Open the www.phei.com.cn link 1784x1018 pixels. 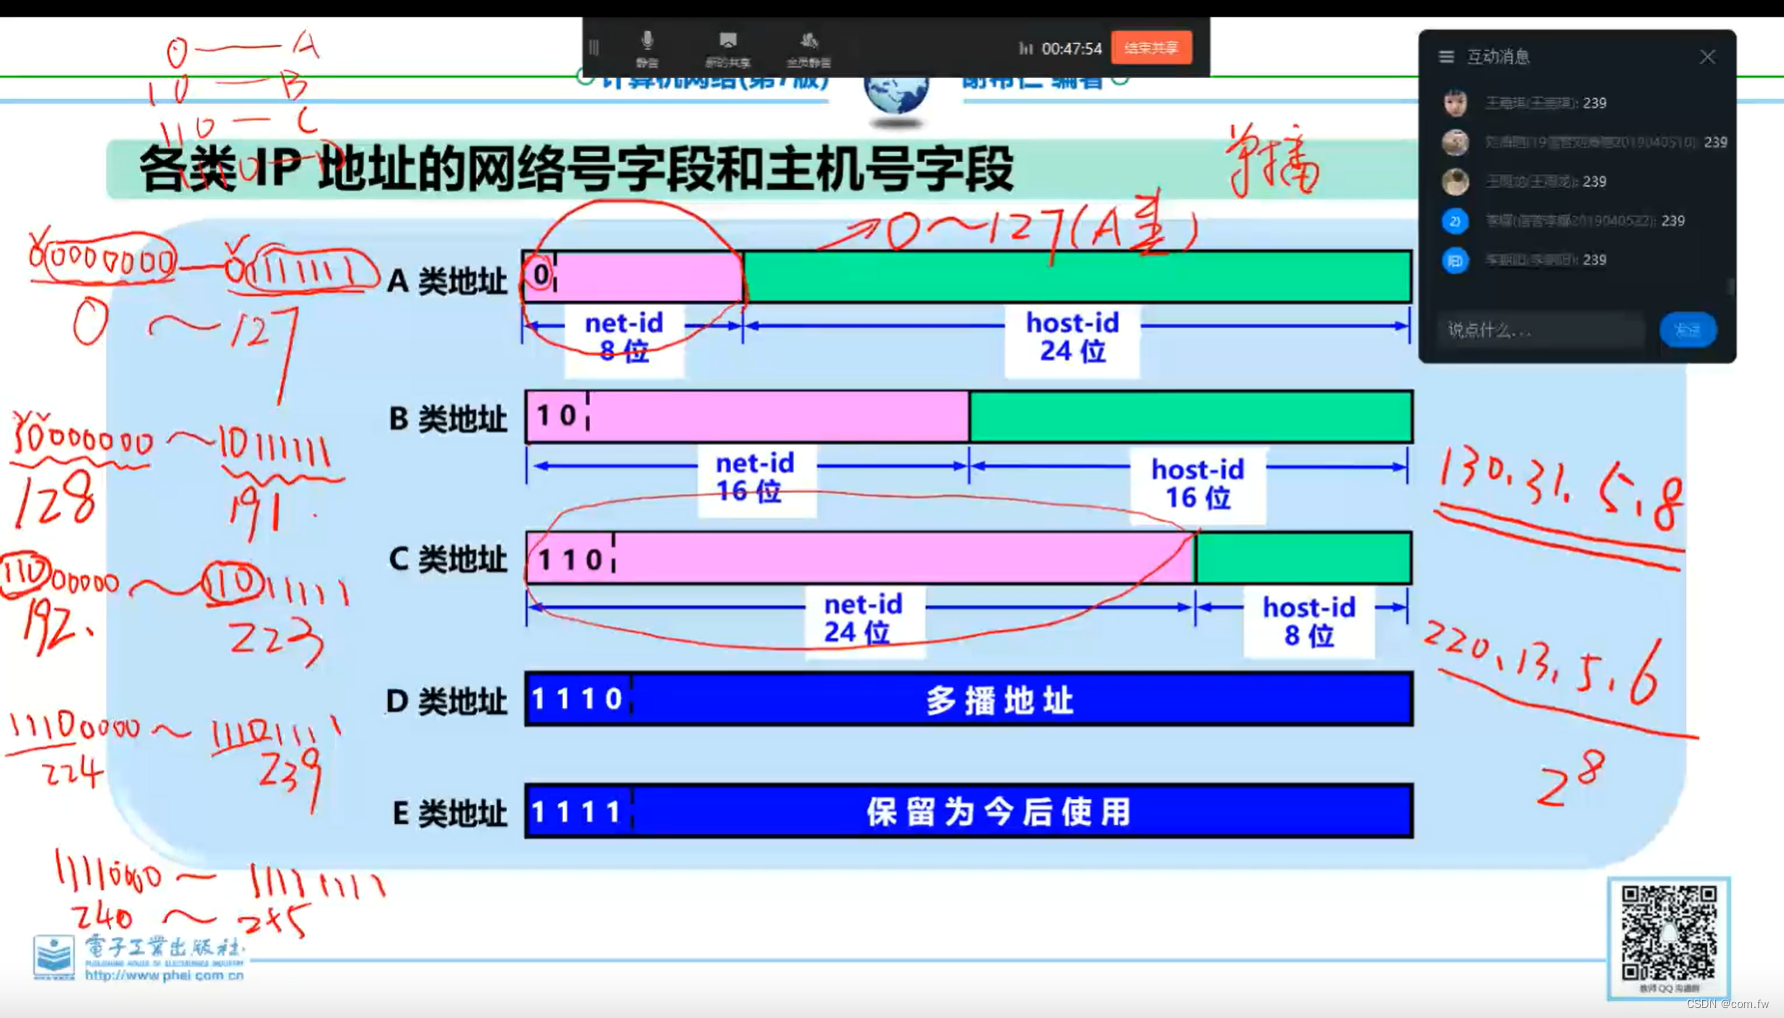pyautogui.click(x=164, y=974)
